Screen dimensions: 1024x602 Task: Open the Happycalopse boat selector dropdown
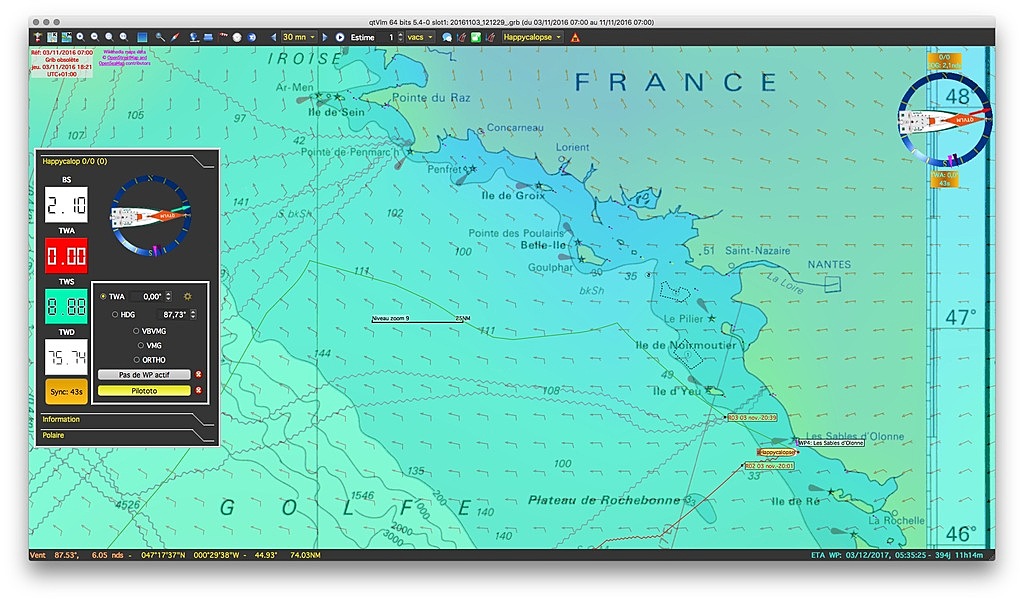tap(532, 37)
